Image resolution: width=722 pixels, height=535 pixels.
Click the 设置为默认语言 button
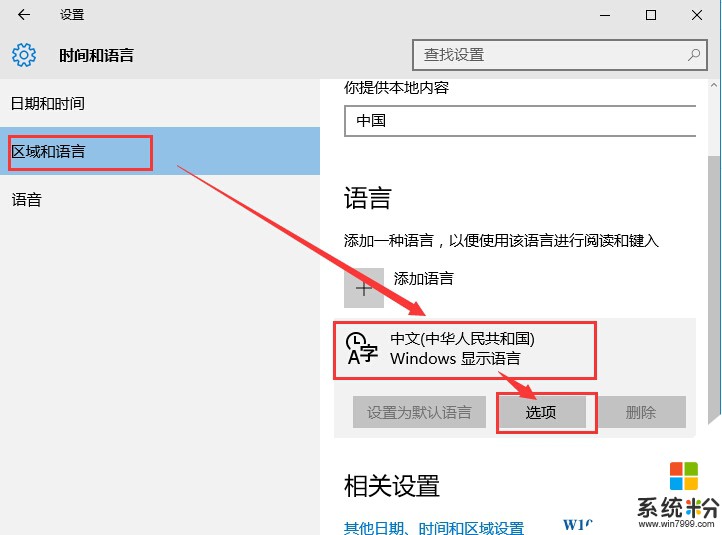tap(419, 412)
